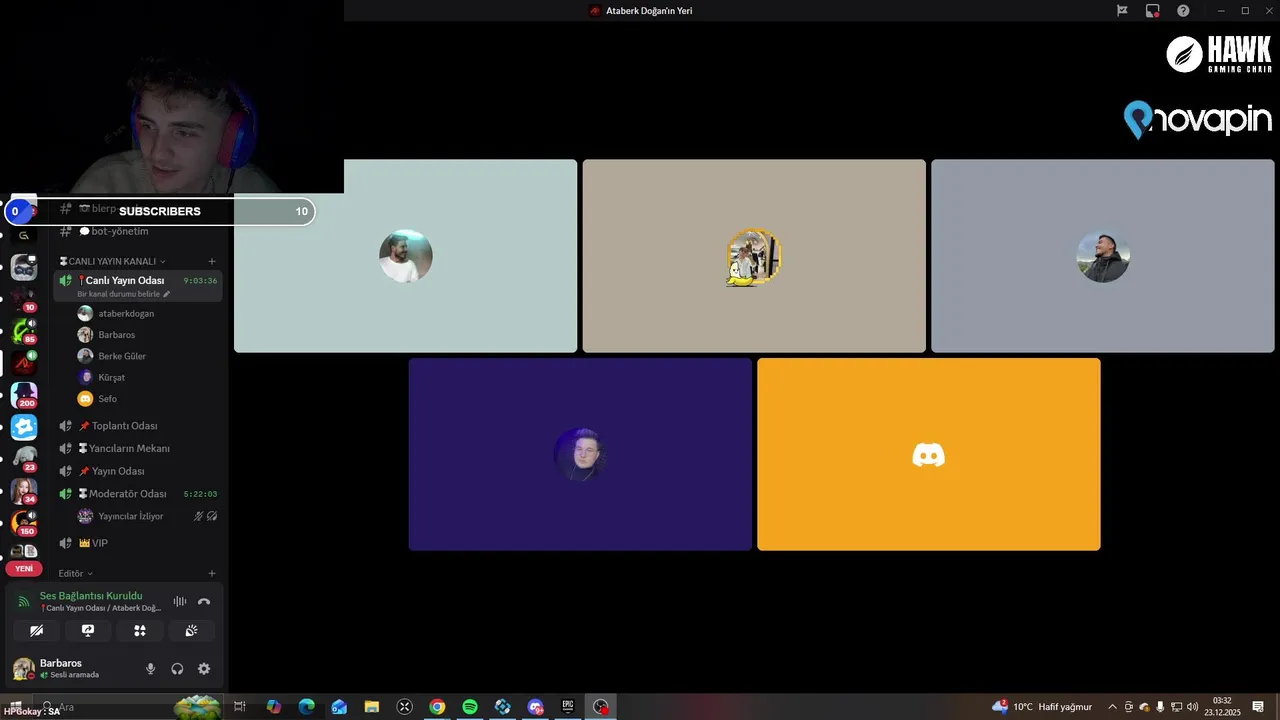Start screen sharing from voice panel
The height and width of the screenshot is (720, 1280).
(x=88, y=631)
